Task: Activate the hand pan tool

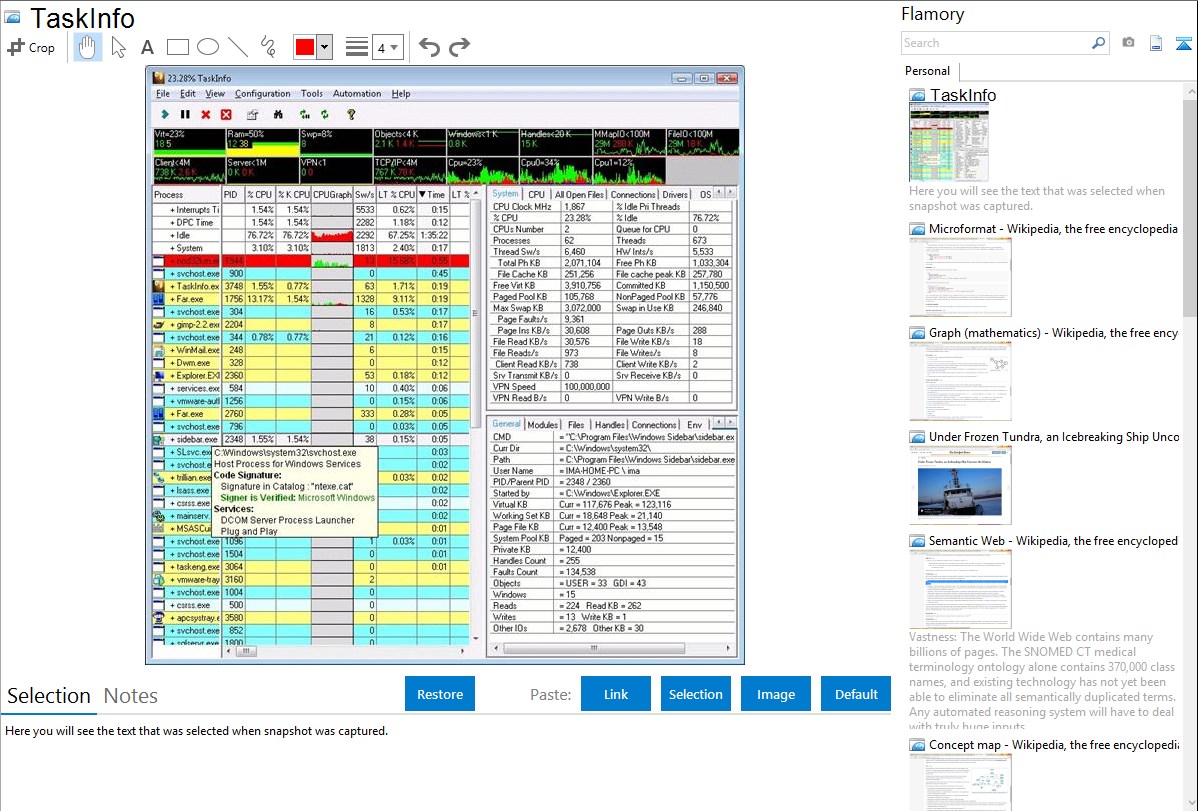Action: click(87, 47)
